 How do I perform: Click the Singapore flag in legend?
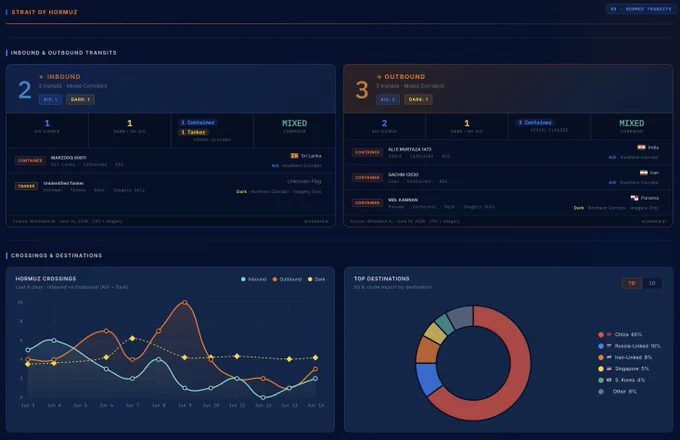tap(609, 368)
